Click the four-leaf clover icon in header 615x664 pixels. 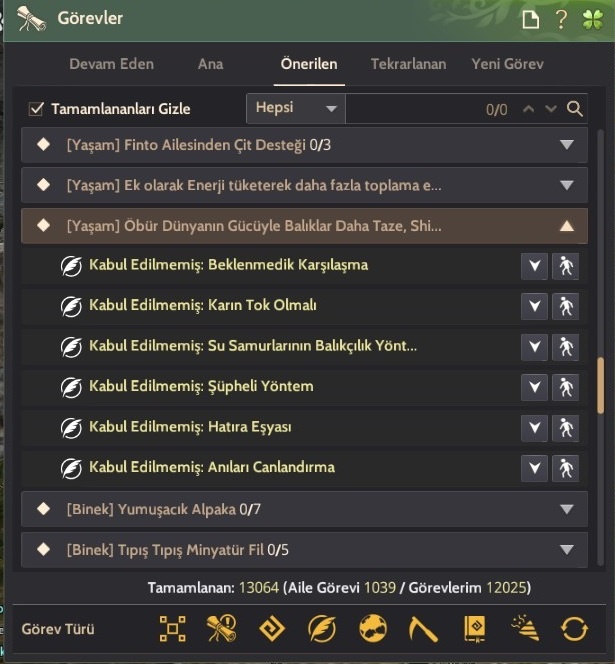tap(593, 19)
